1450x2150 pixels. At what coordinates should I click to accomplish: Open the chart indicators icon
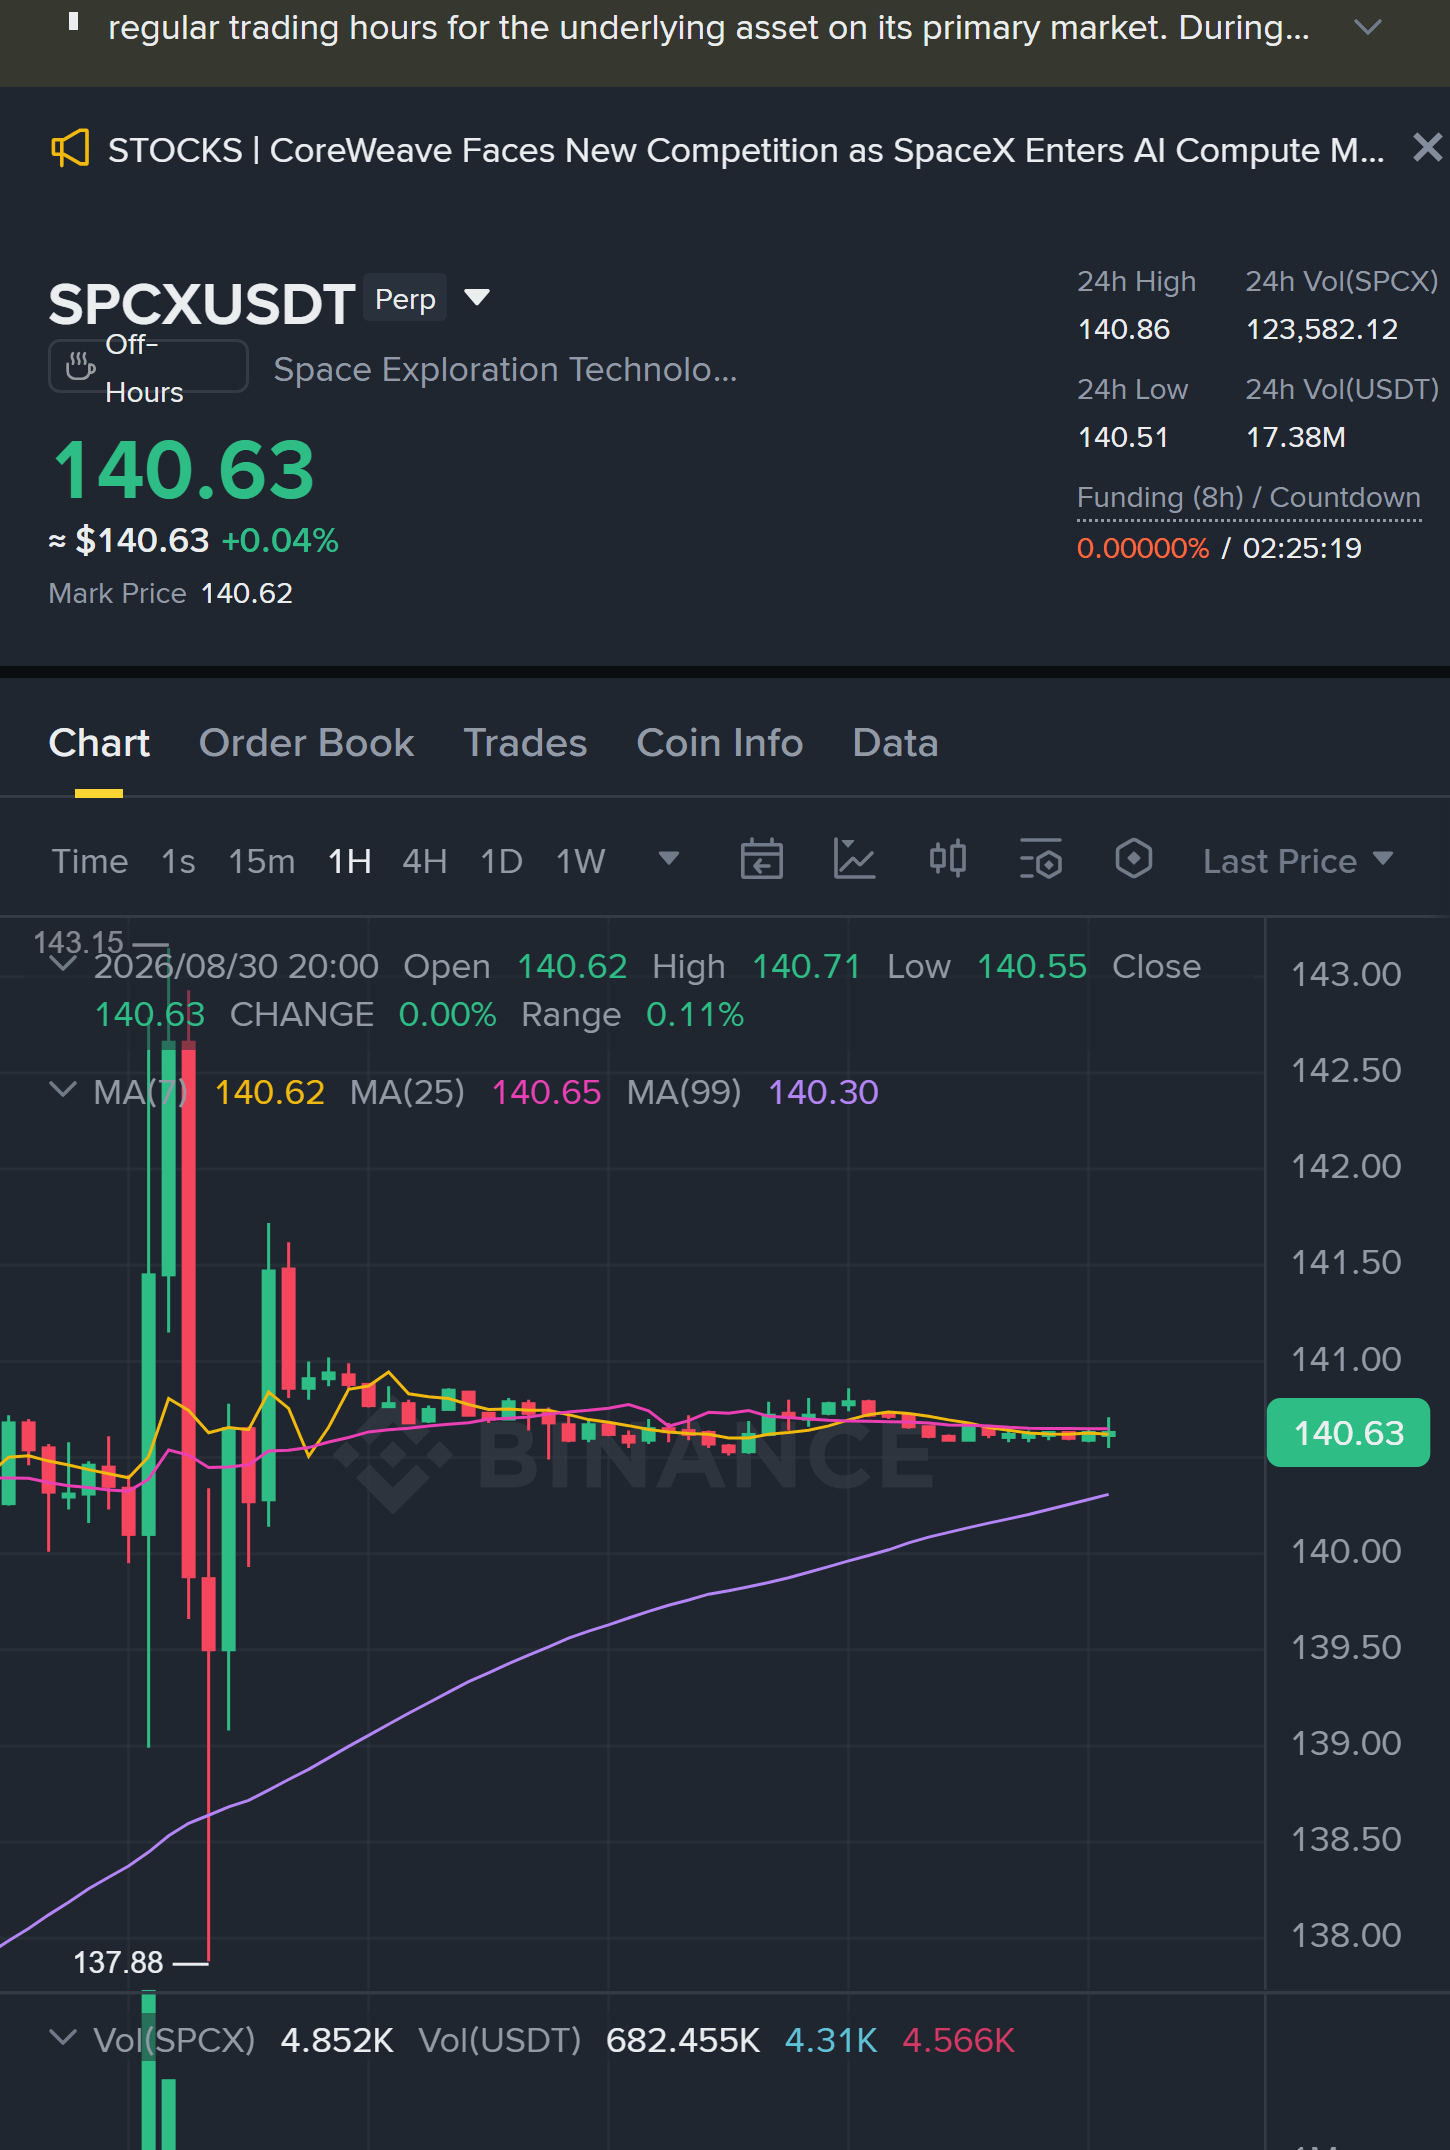(855, 859)
